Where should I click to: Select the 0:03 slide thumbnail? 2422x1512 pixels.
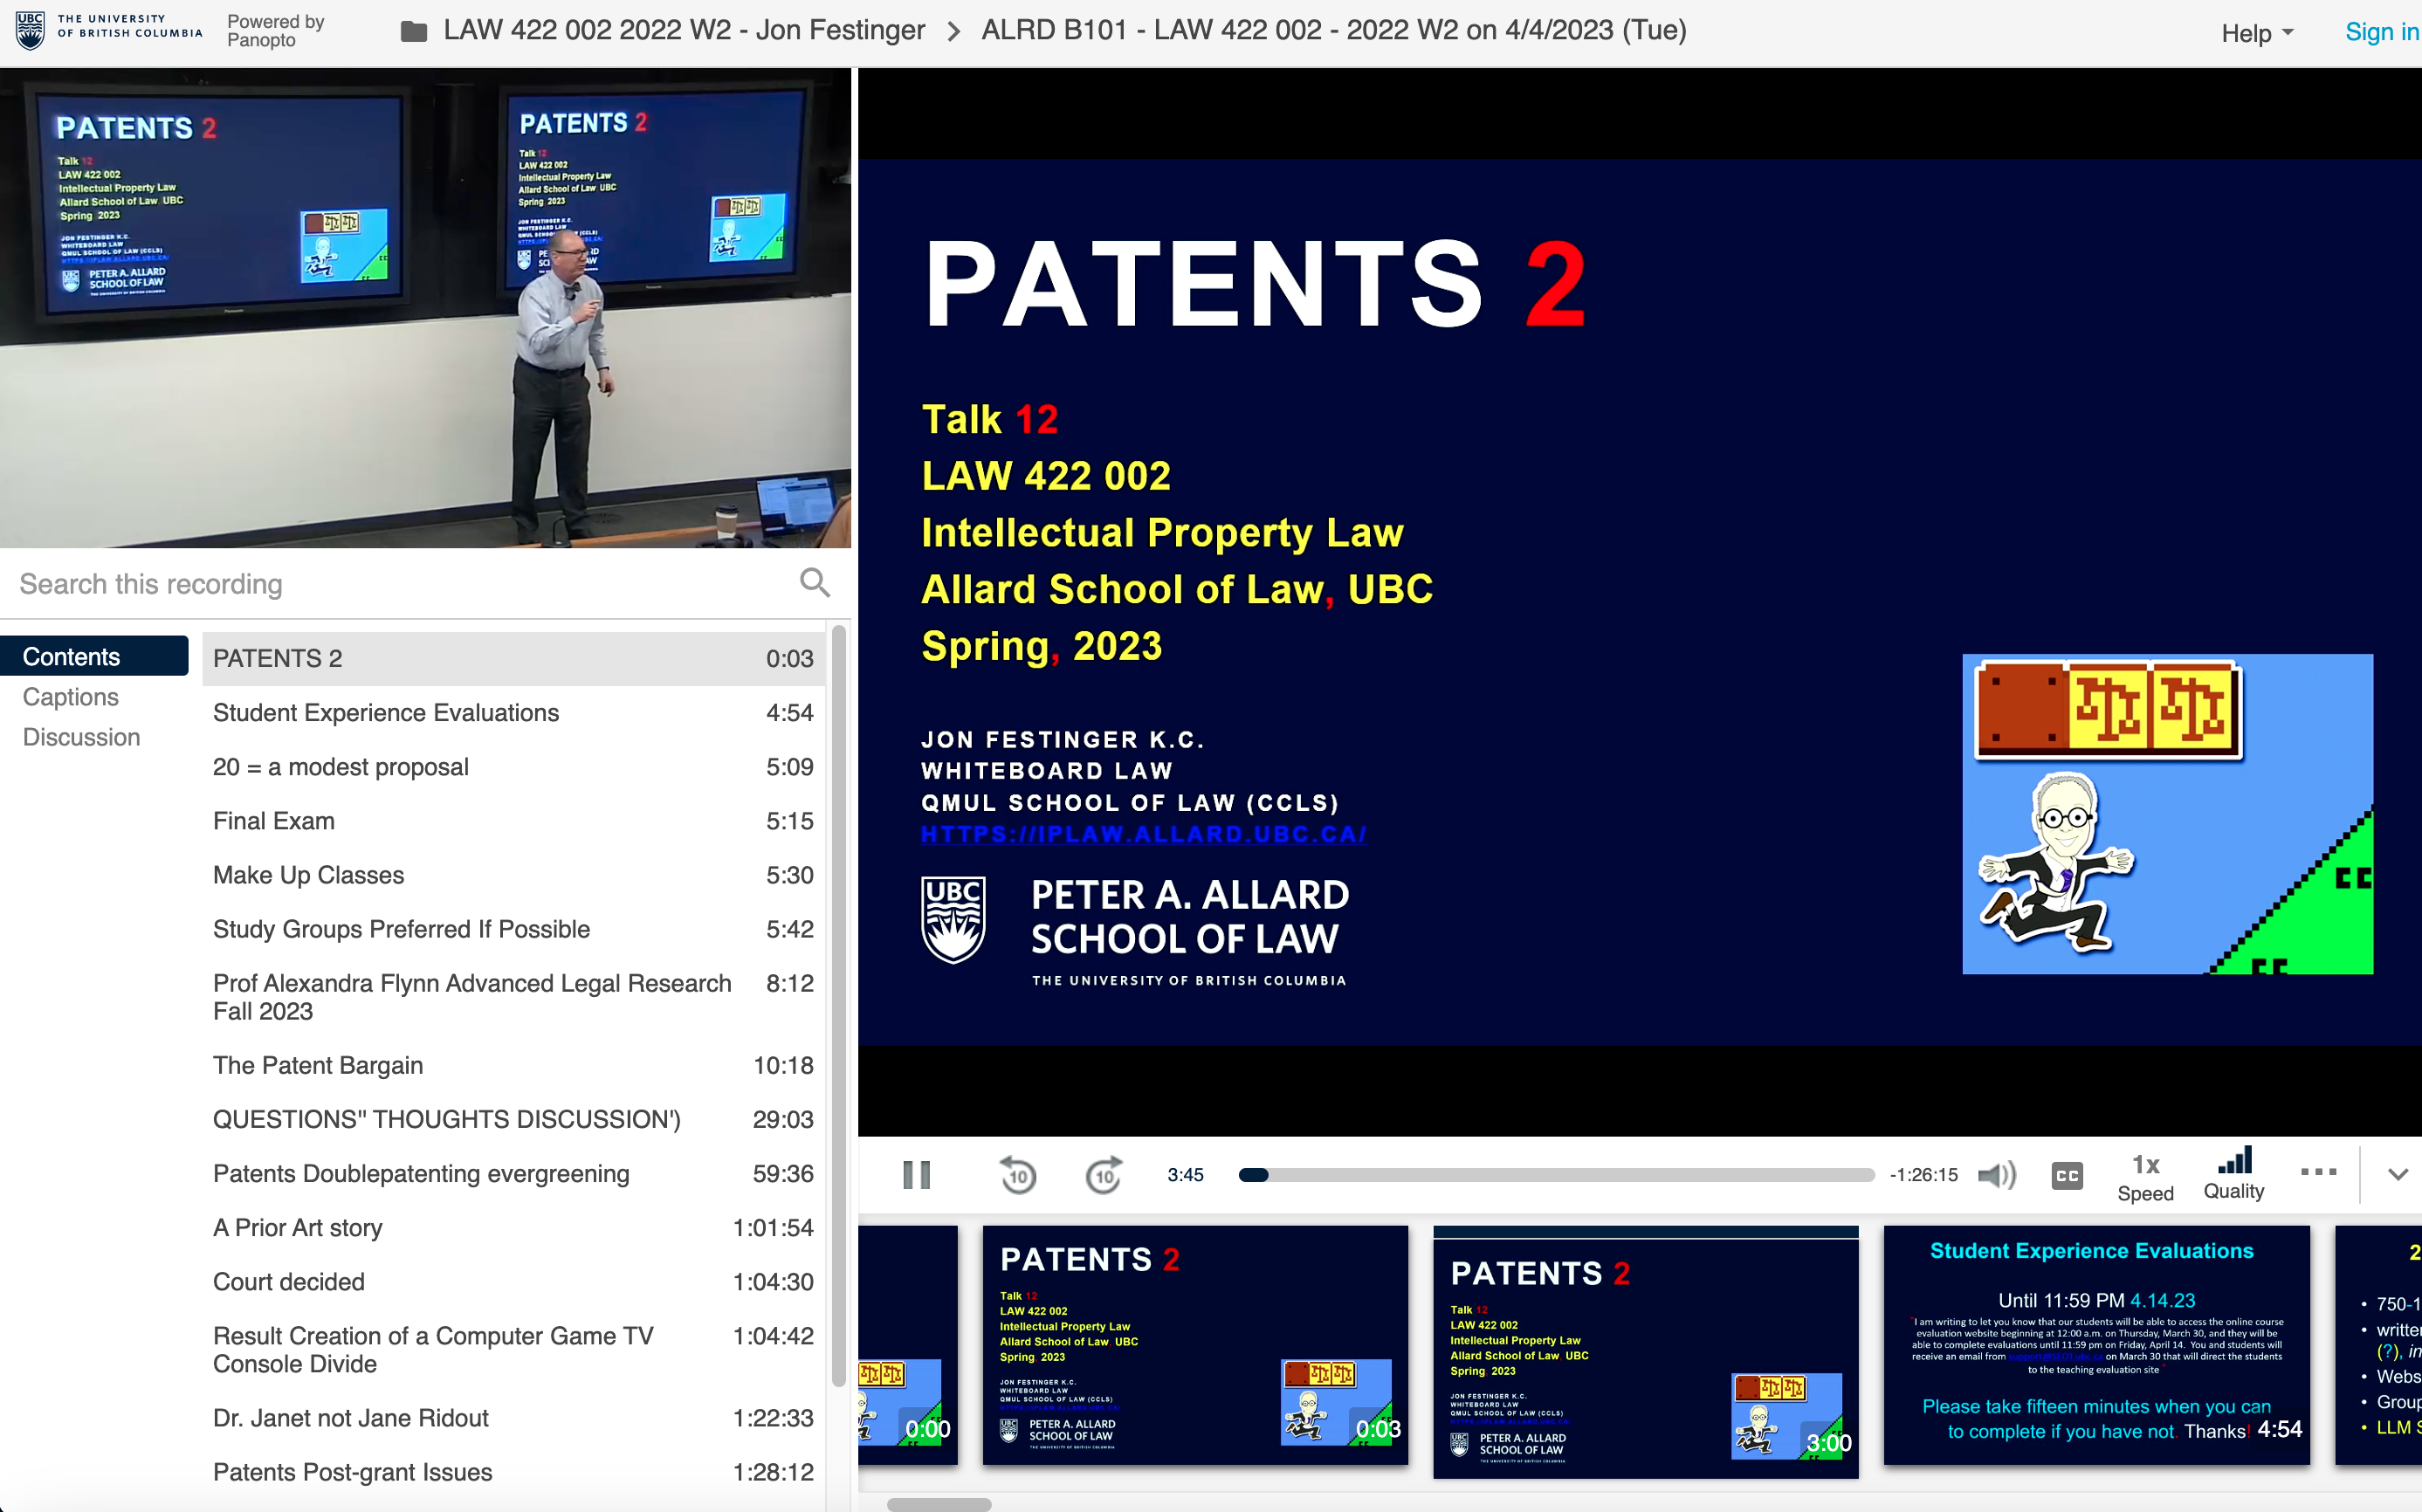(x=1195, y=1345)
